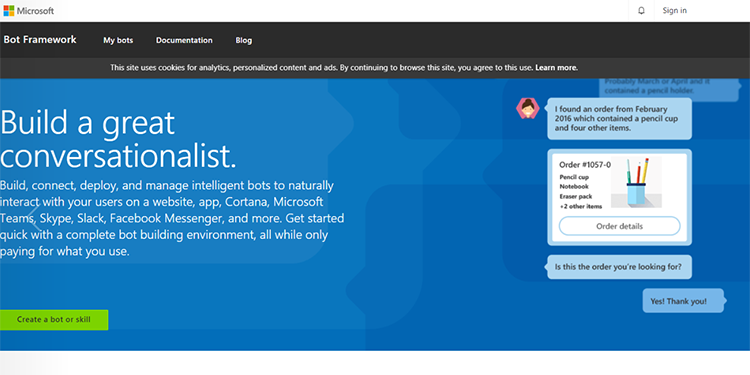Click the 'Build, connect, deploy' description paragraph

point(172,218)
